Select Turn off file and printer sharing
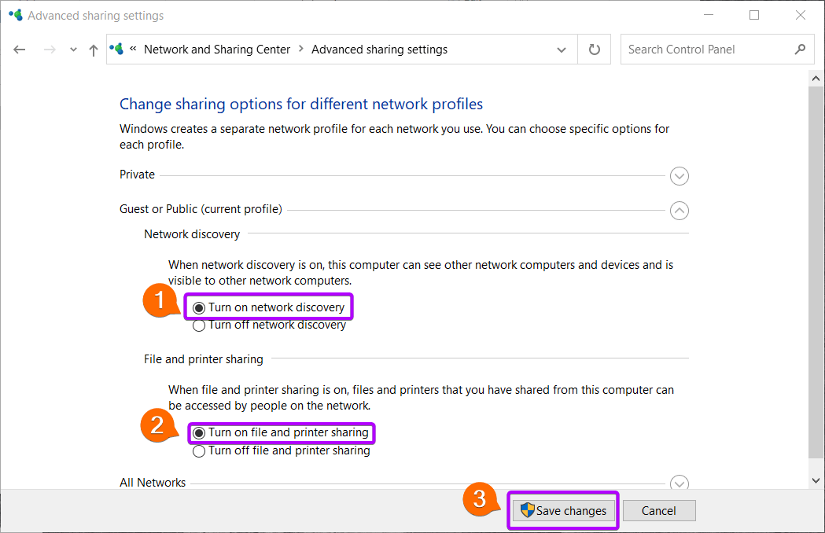This screenshot has height=533, width=825. point(281,451)
